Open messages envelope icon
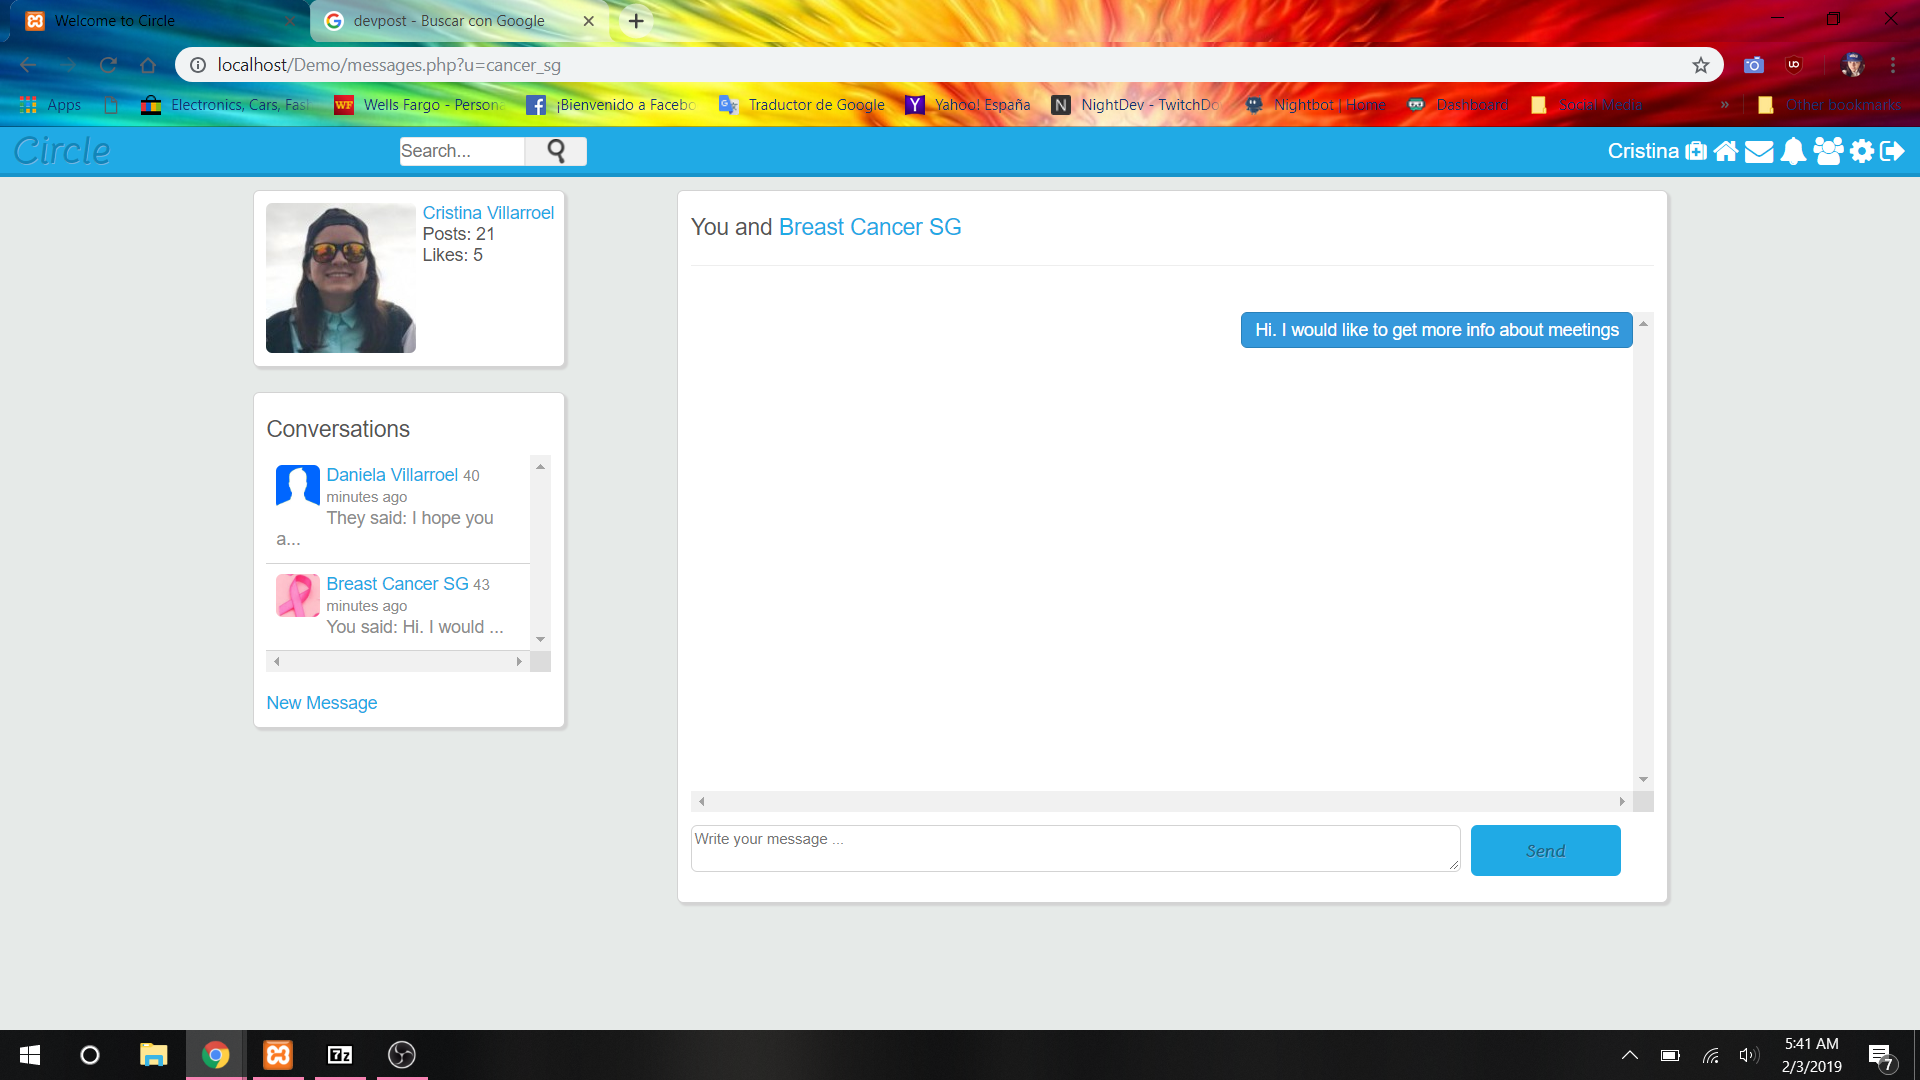 [x=1759, y=151]
